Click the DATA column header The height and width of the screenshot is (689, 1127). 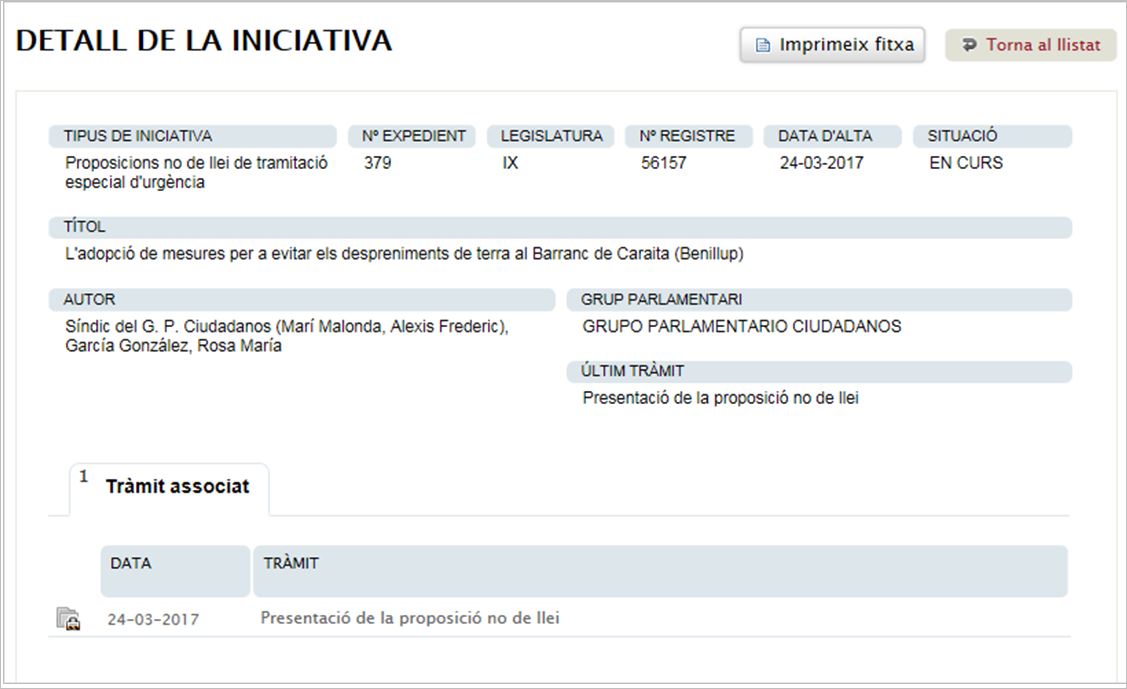click(x=131, y=563)
